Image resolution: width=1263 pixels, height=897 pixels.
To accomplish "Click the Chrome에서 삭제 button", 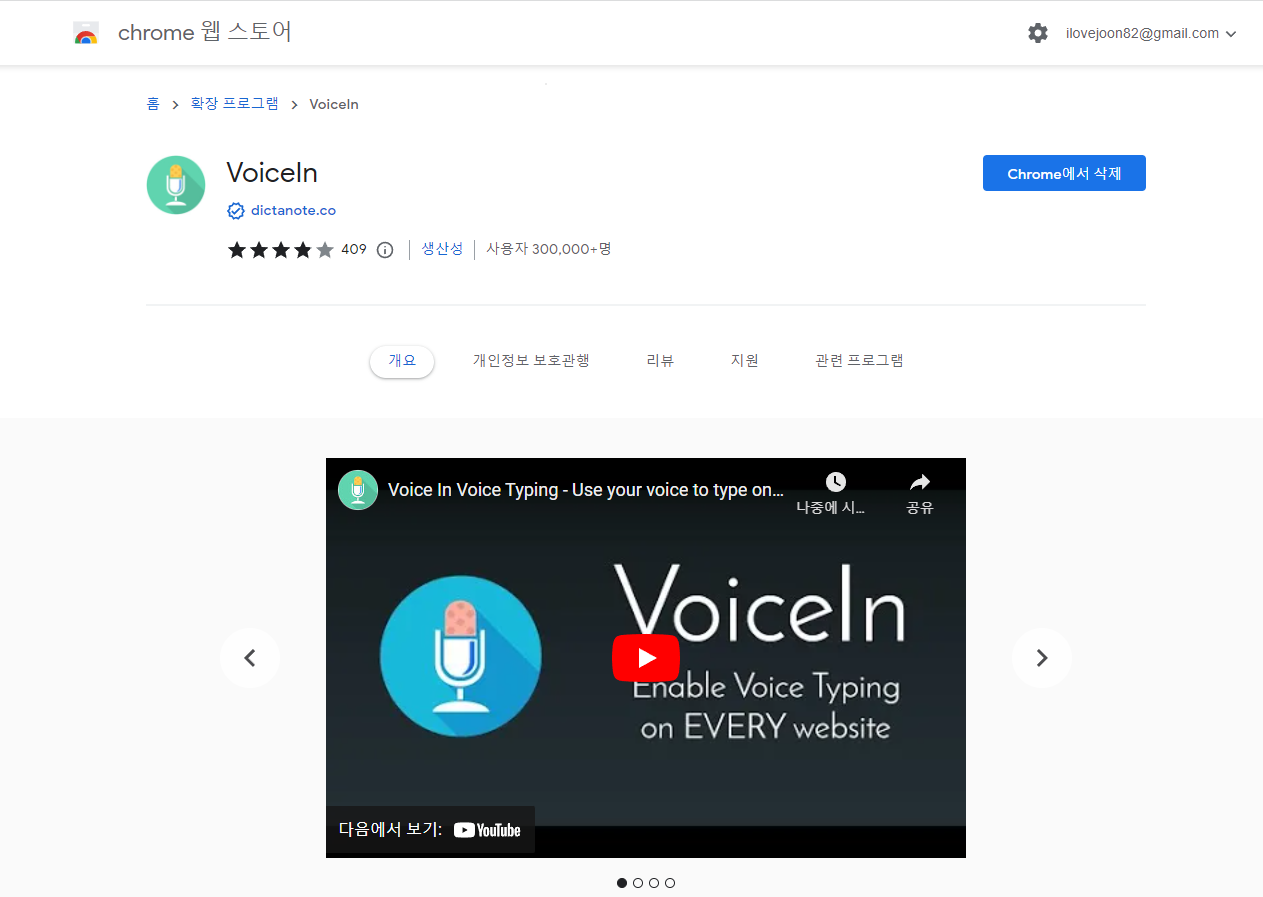I will [x=1064, y=173].
